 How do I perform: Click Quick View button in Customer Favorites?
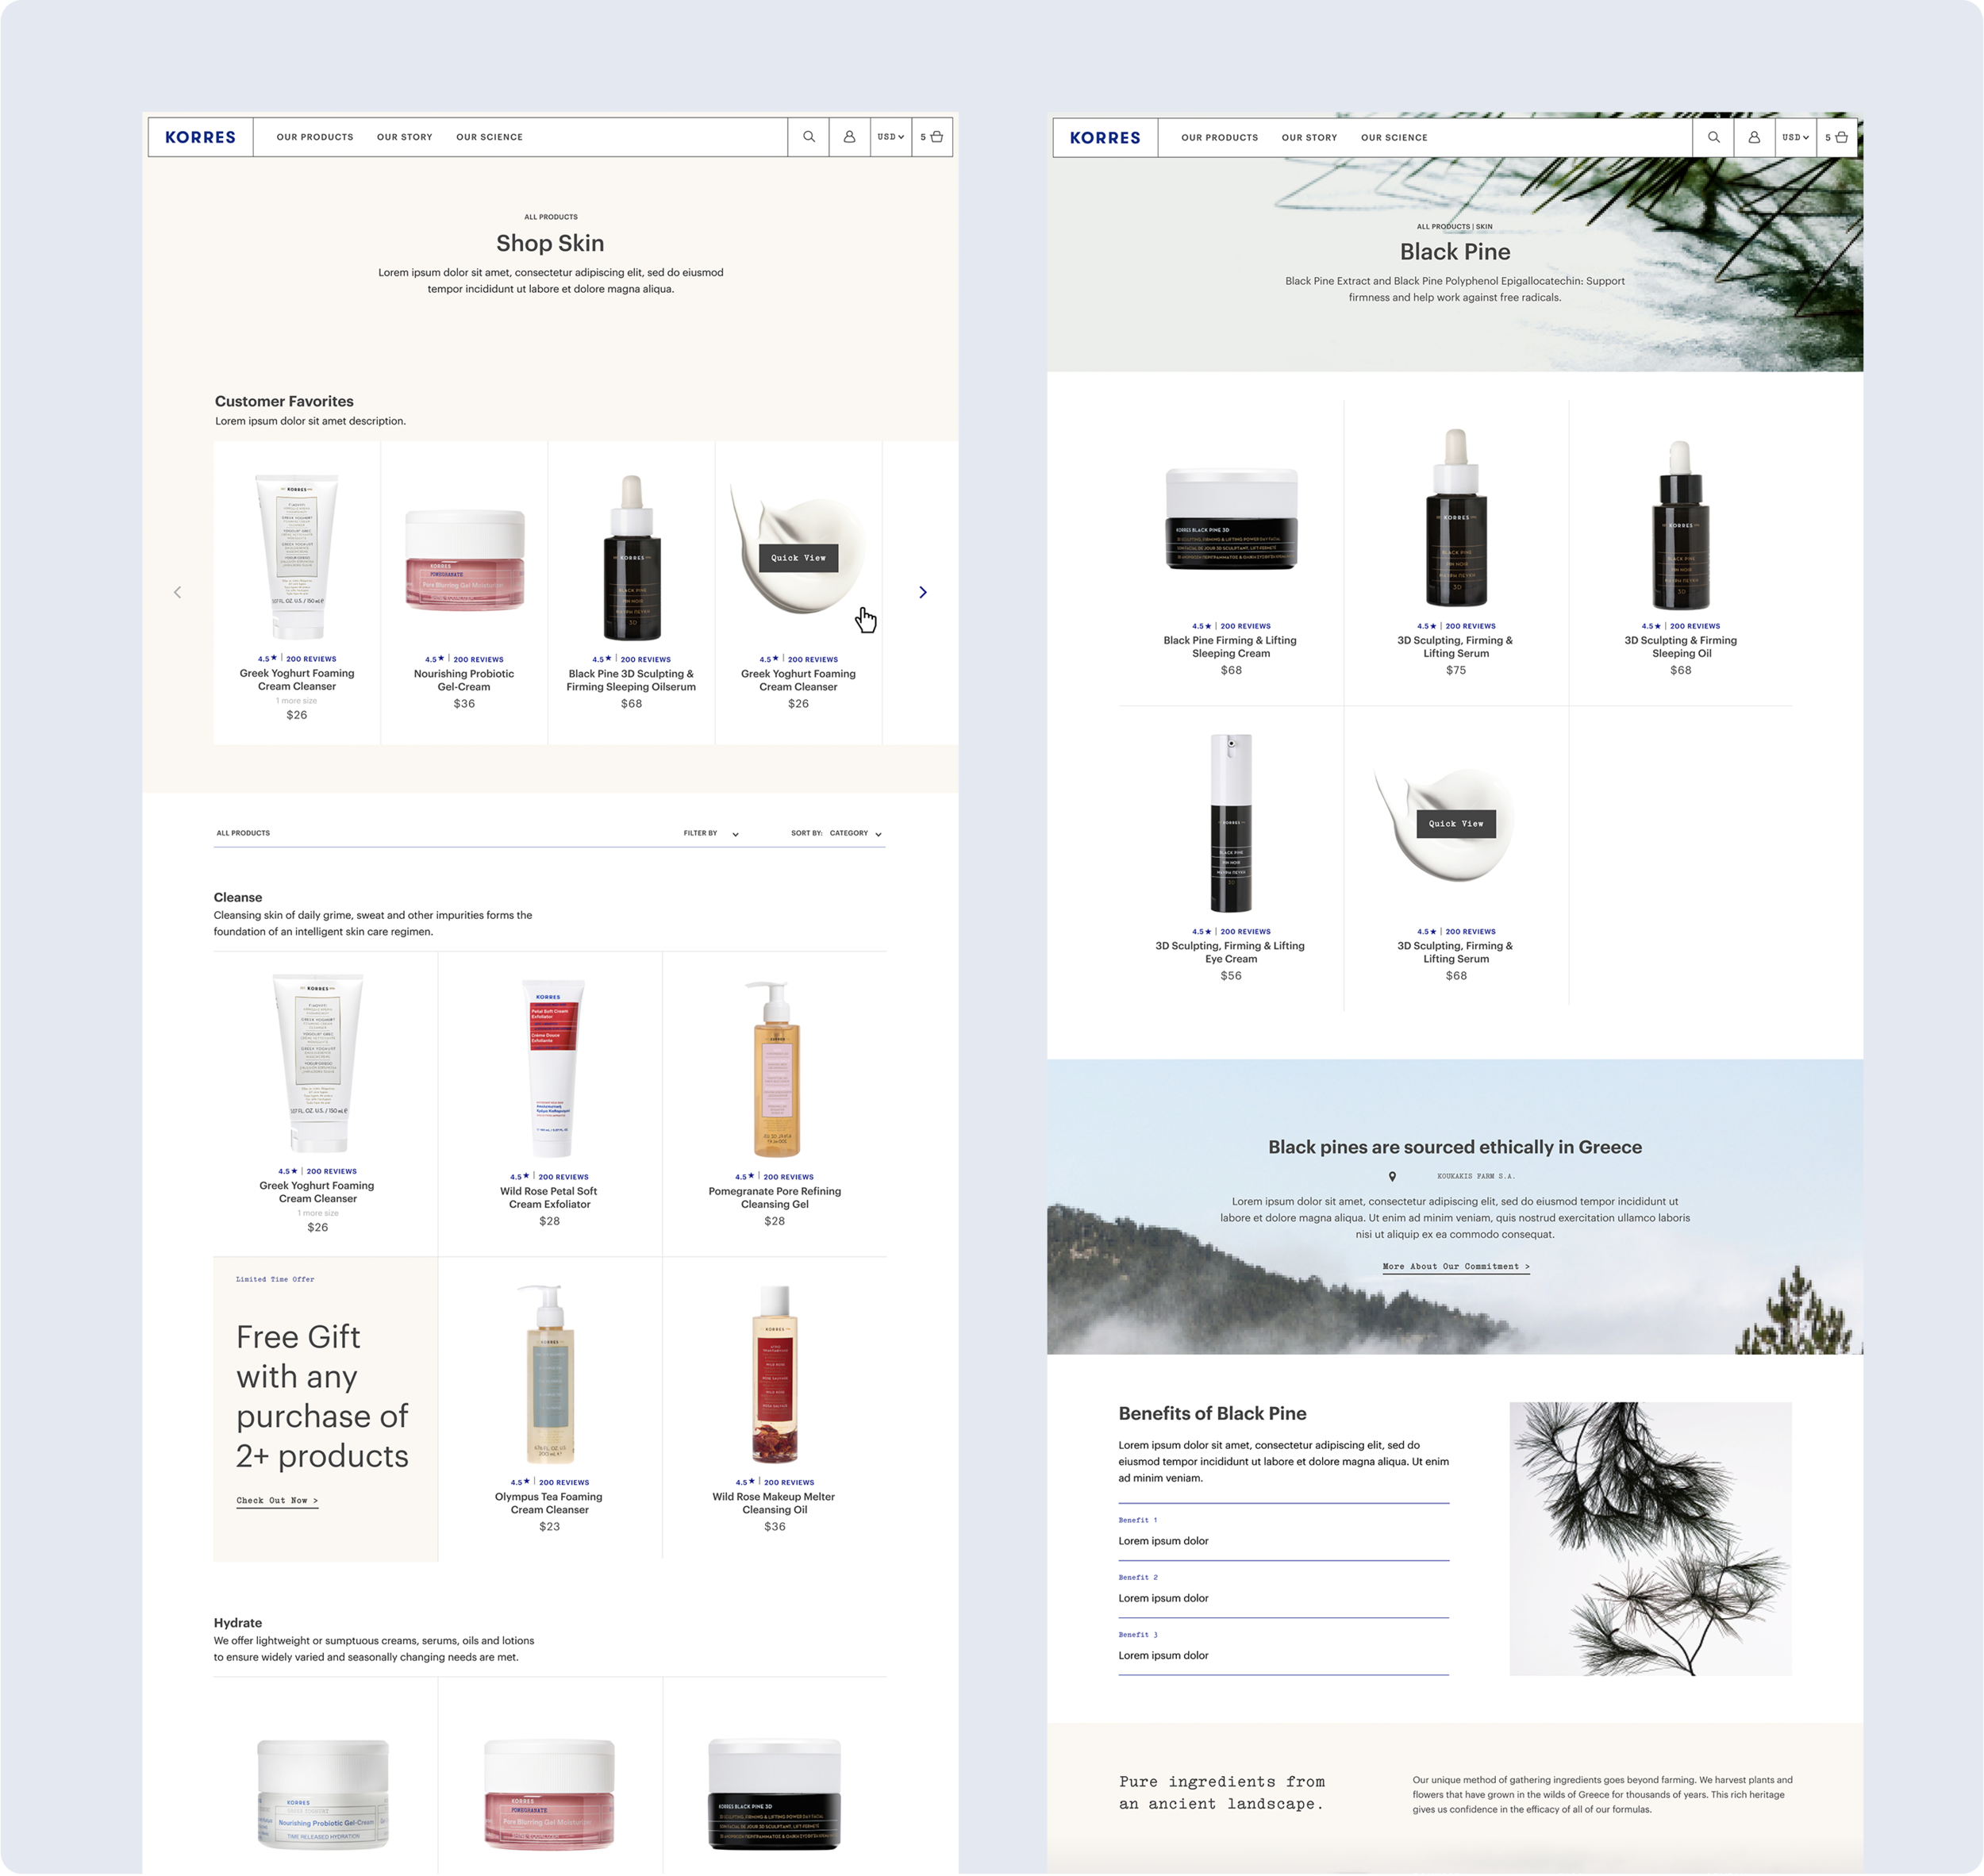click(x=798, y=558)
